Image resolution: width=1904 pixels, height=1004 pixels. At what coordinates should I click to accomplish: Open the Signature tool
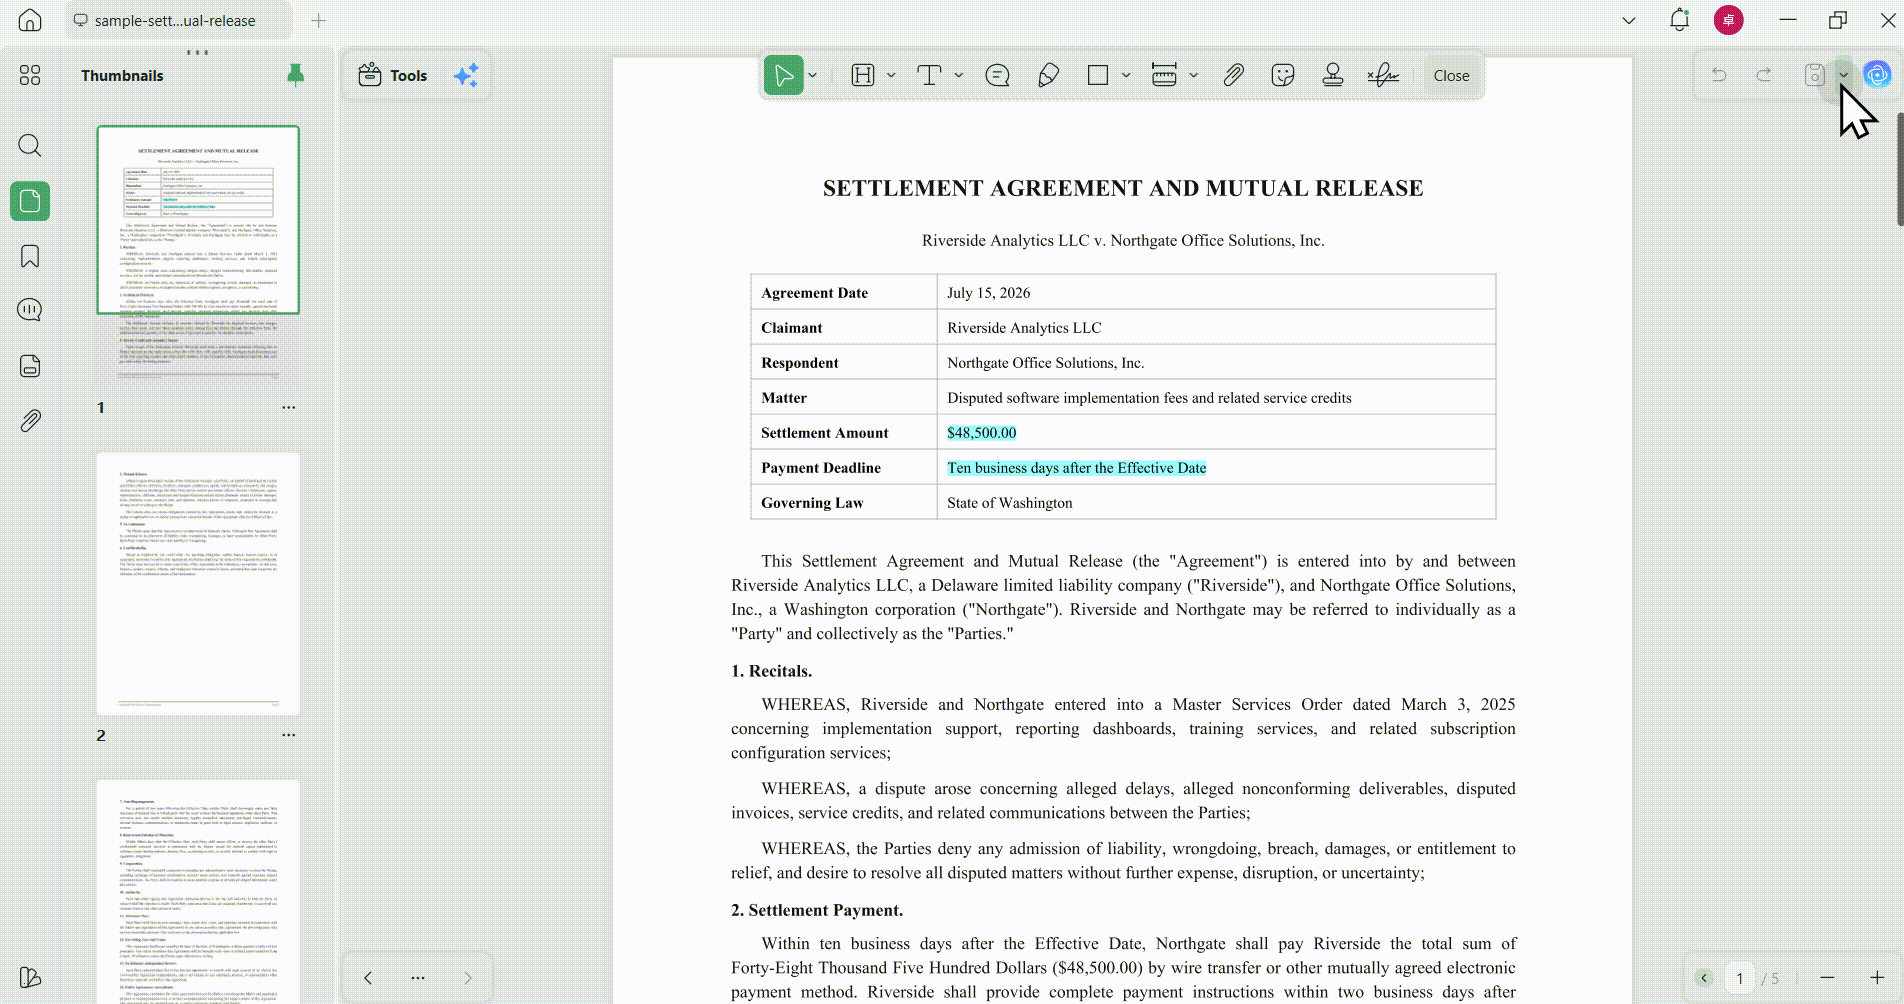coord(1383,75)
